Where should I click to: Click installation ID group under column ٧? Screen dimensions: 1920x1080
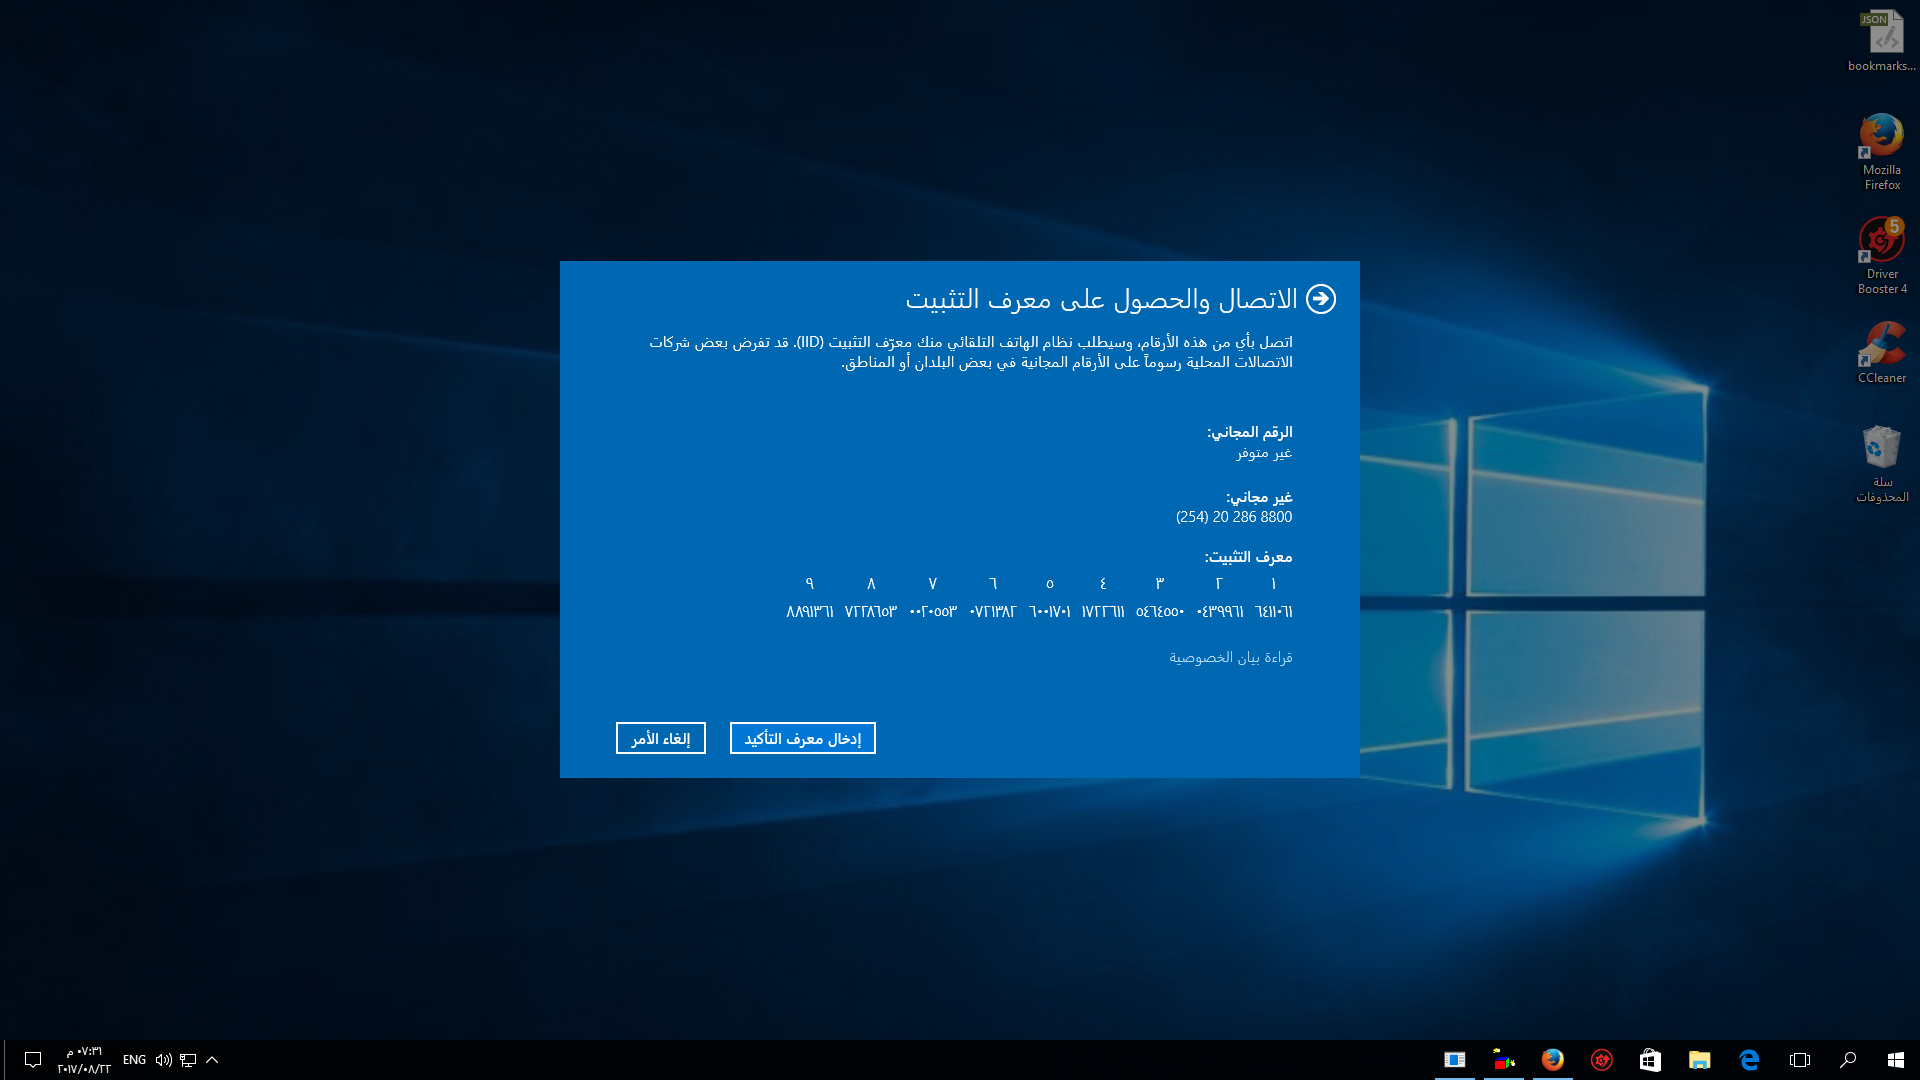point(933,612)
